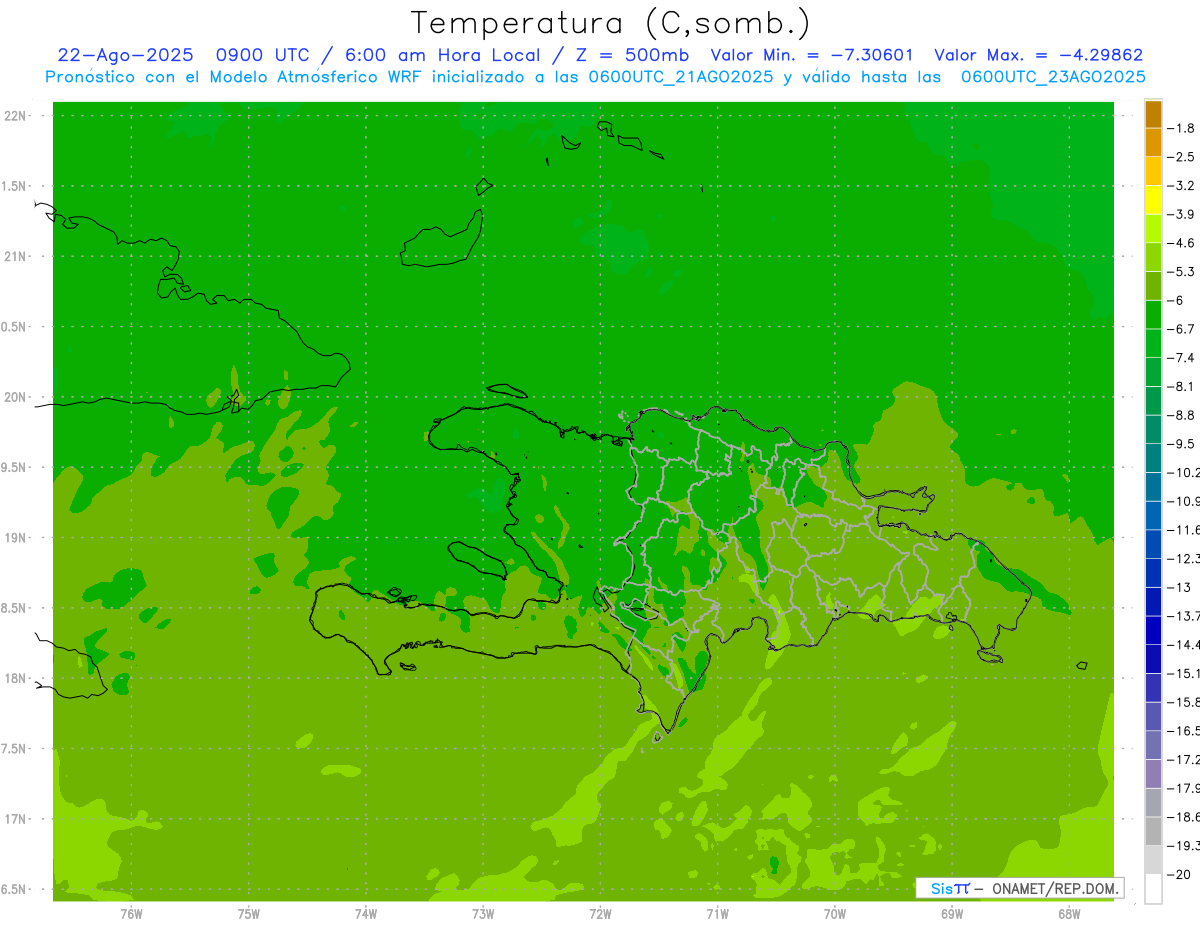This screenshot has width=1200, height=927.
Task: Click the SisTT ONAMET/REP.DOM. logo box
Action: [x=1019, y=888]
